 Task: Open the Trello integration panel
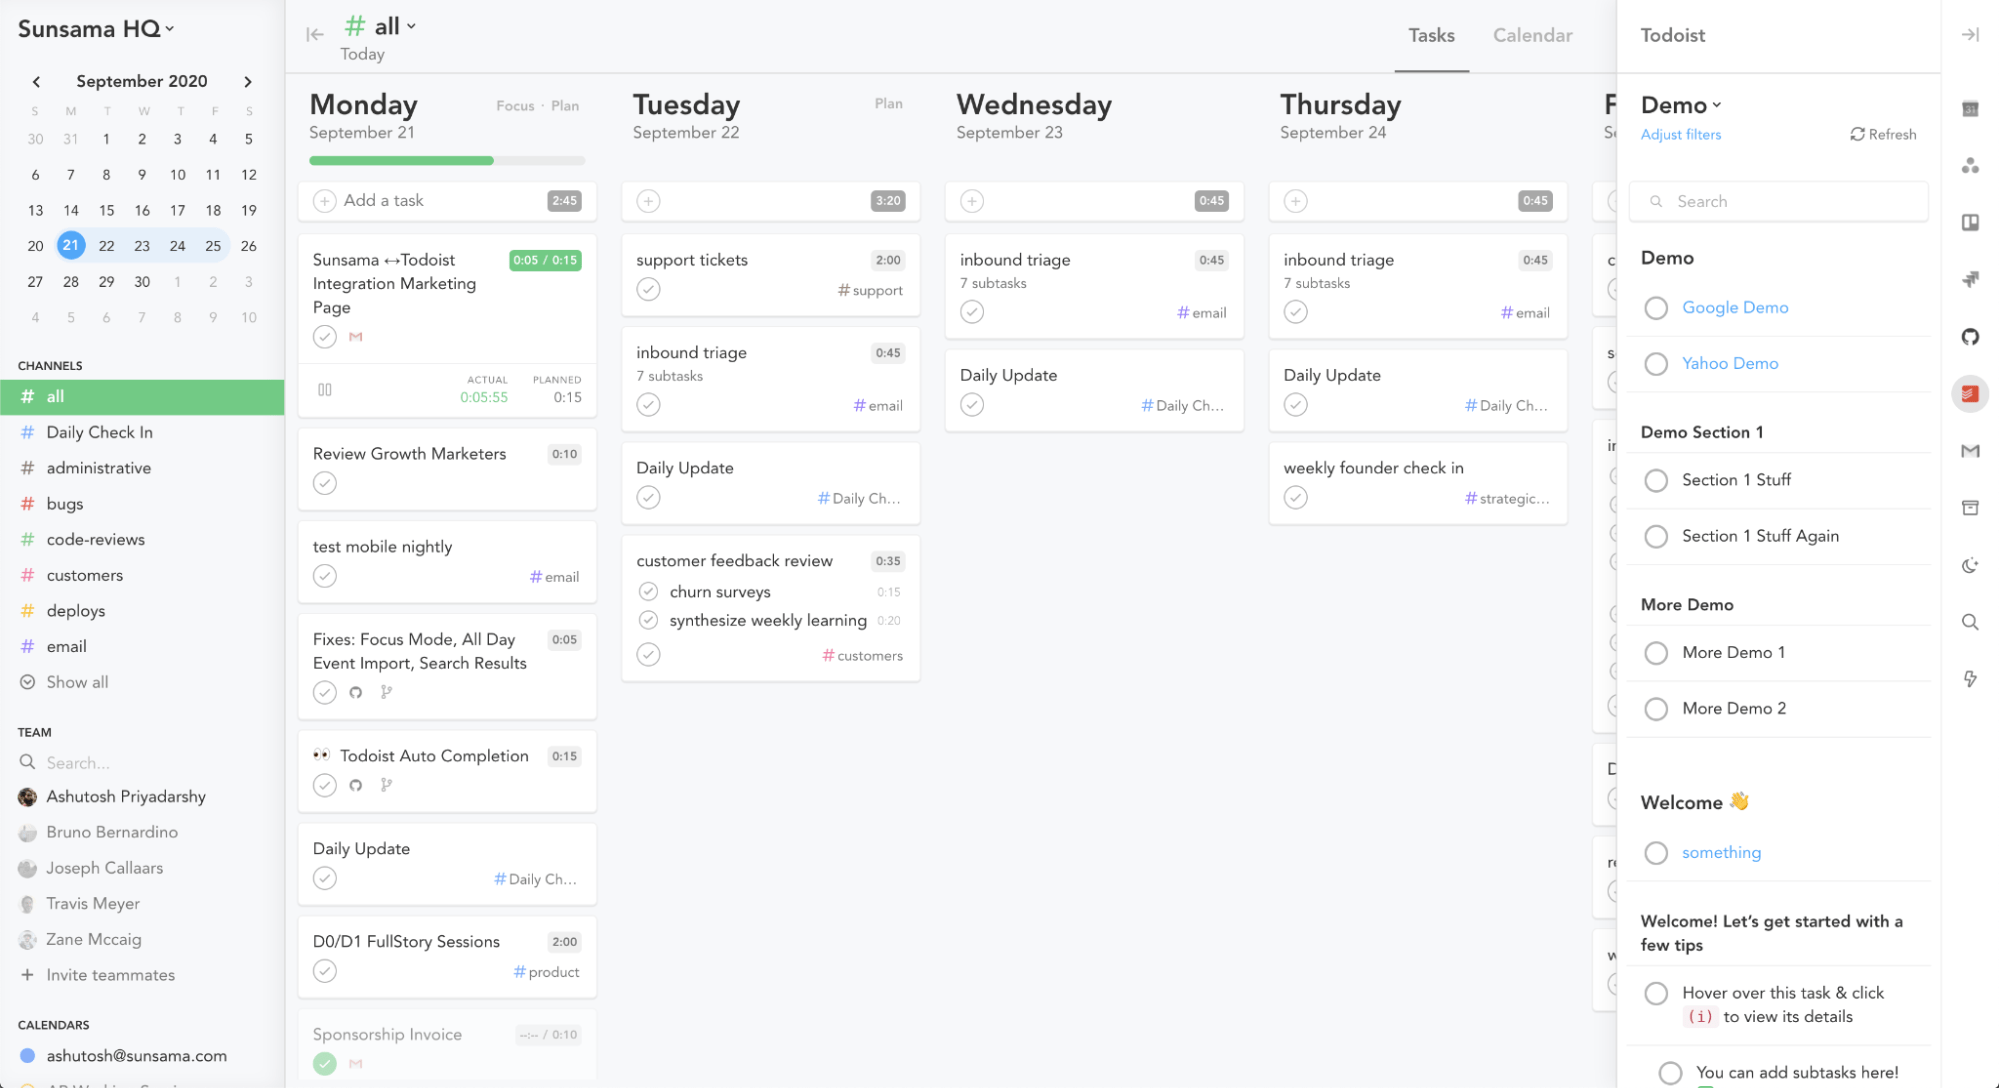(x=1971, y=223)
